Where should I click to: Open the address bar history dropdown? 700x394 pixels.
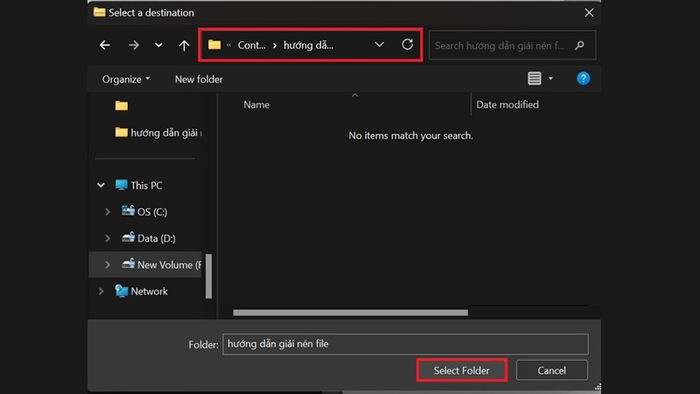pyautogui.click(x=379, y=45)
